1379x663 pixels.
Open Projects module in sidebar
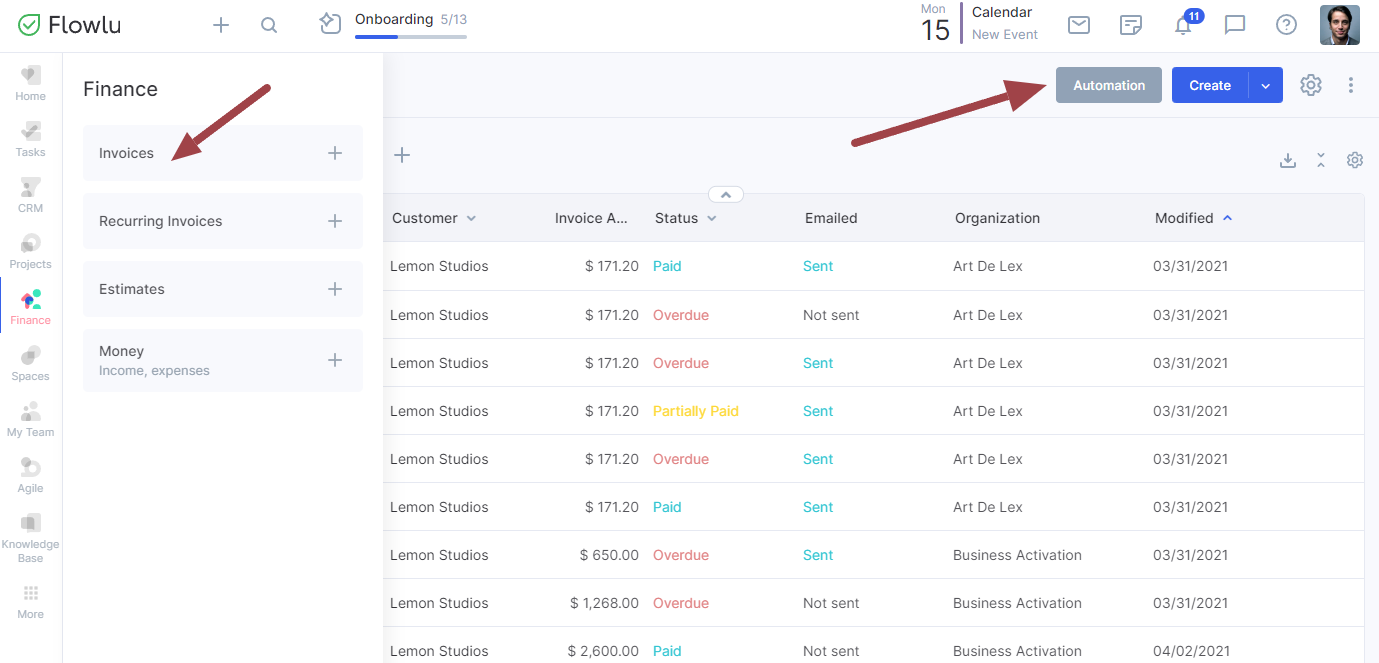click(31, 252)
